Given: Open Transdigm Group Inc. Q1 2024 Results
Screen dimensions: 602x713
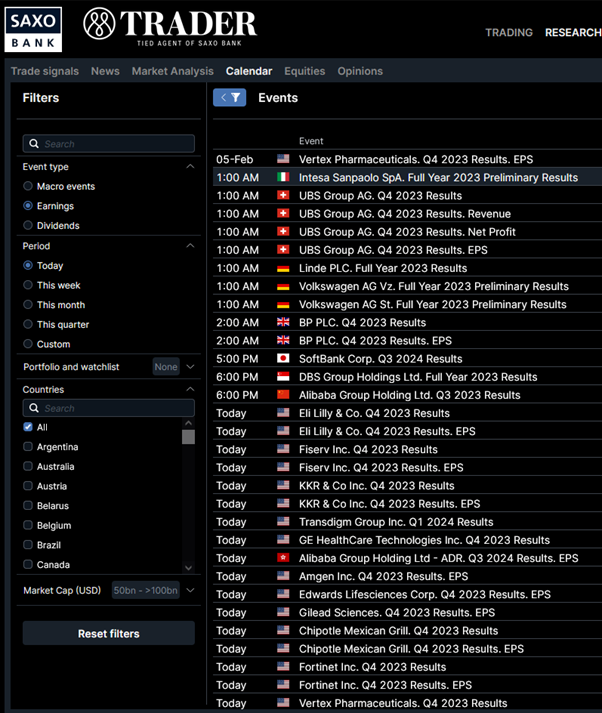Looking at the screenshot, I should pos(407,522).
